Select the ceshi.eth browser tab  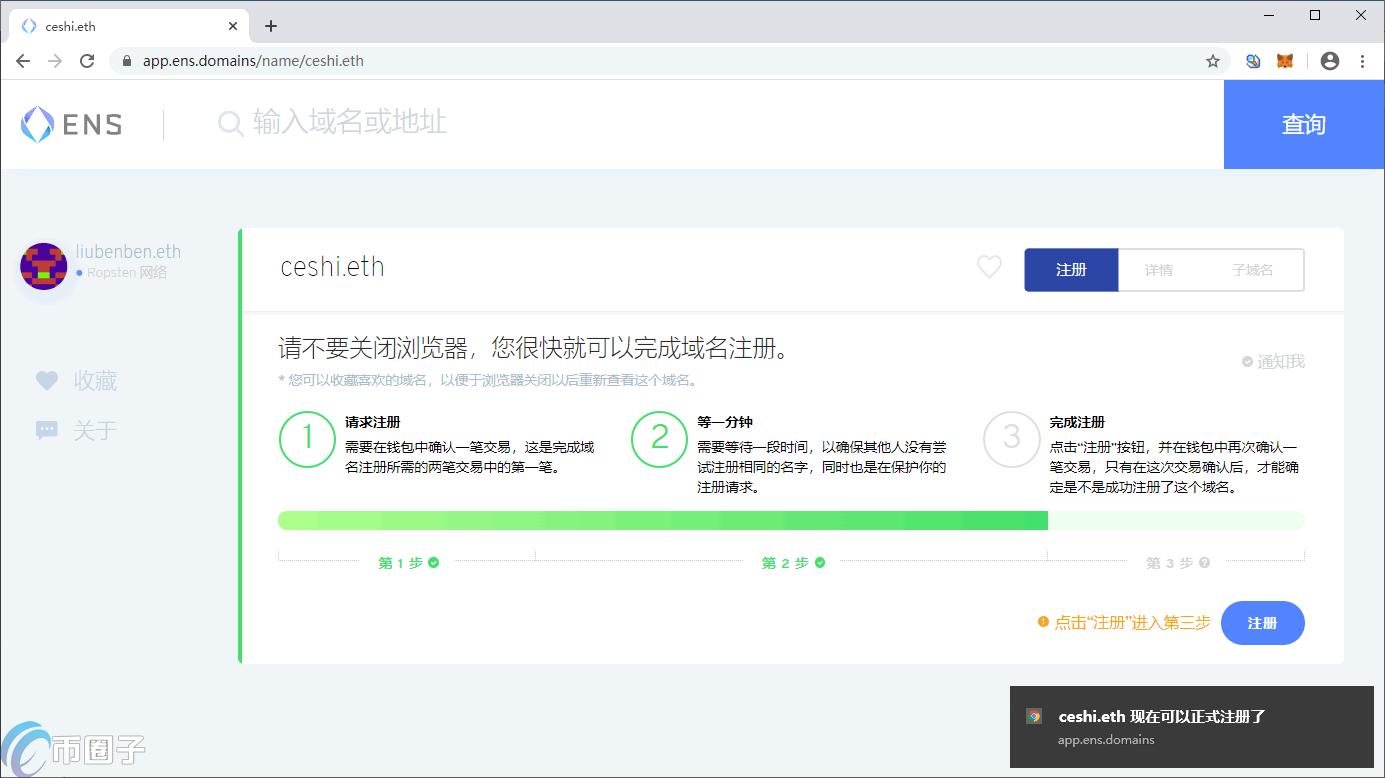[x=128, y=26]
